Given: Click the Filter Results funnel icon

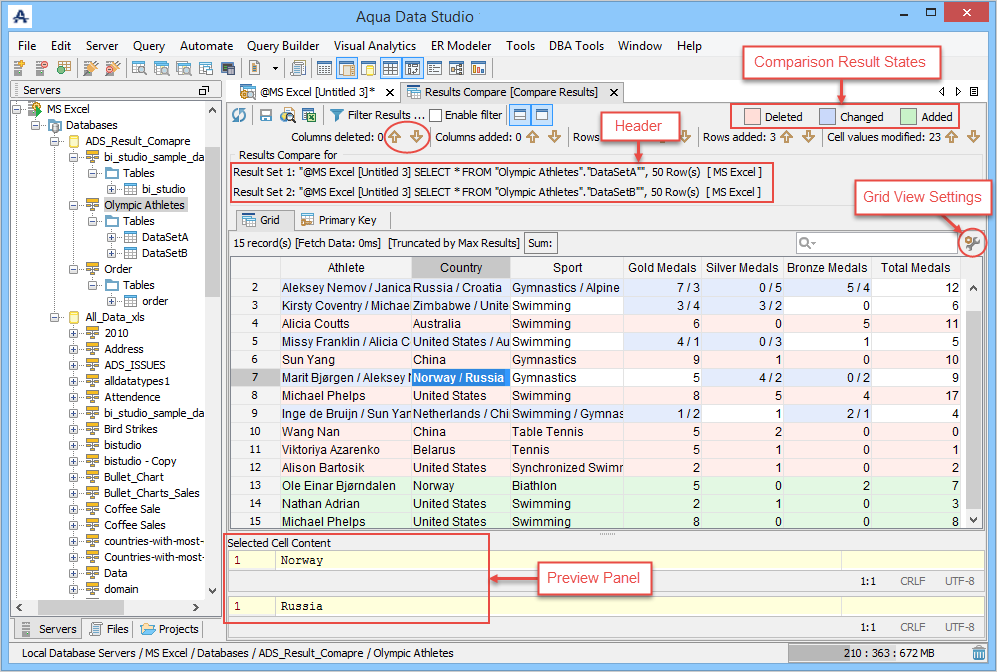Looking at the screenshot, I should click(x=338, y=115).
